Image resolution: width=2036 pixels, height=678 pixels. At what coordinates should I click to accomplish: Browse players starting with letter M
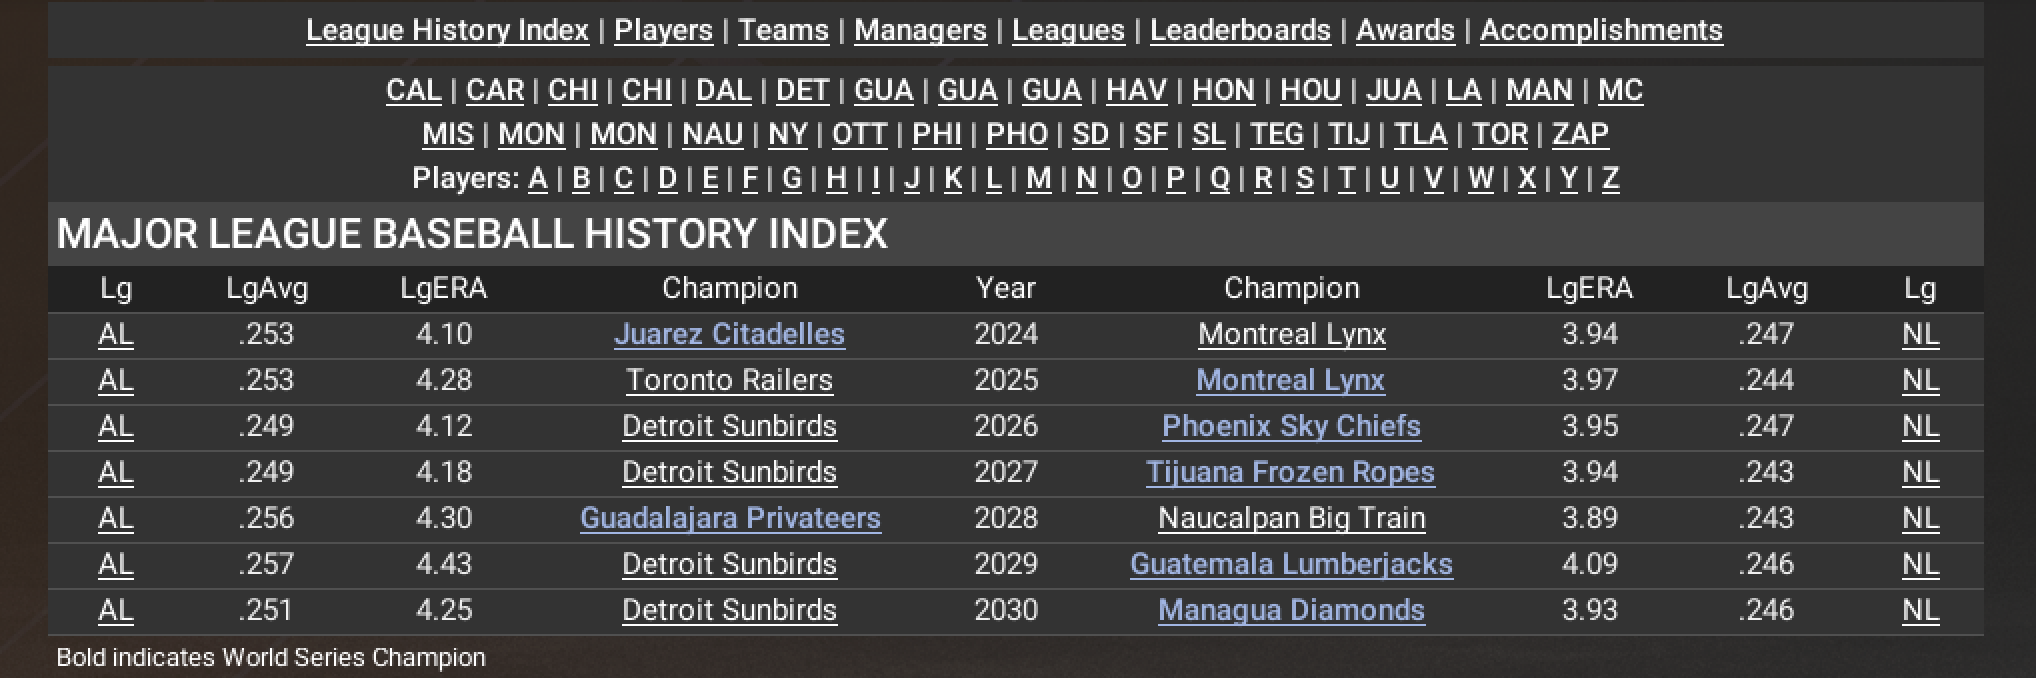pyautogui.click(x=1038, y=178)
